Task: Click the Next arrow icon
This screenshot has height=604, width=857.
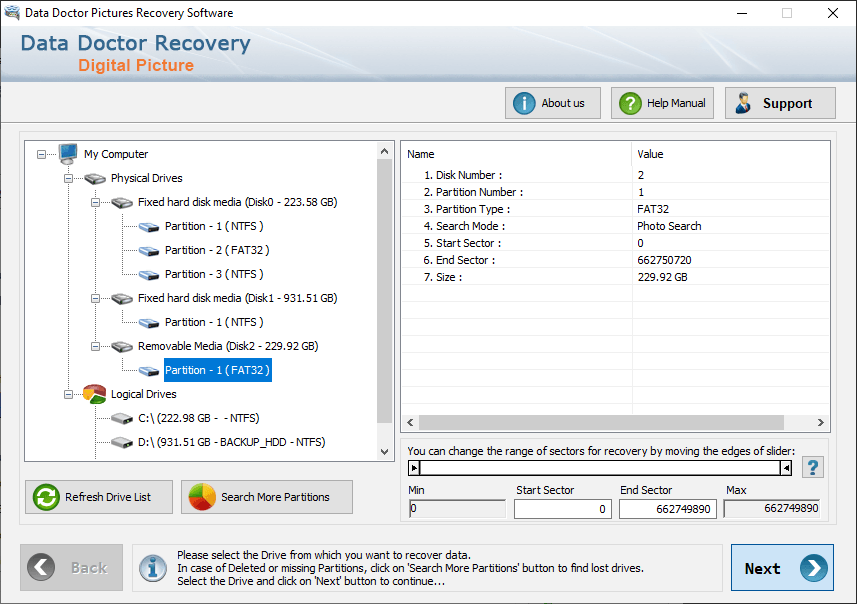Action: [x=813, y=568]
